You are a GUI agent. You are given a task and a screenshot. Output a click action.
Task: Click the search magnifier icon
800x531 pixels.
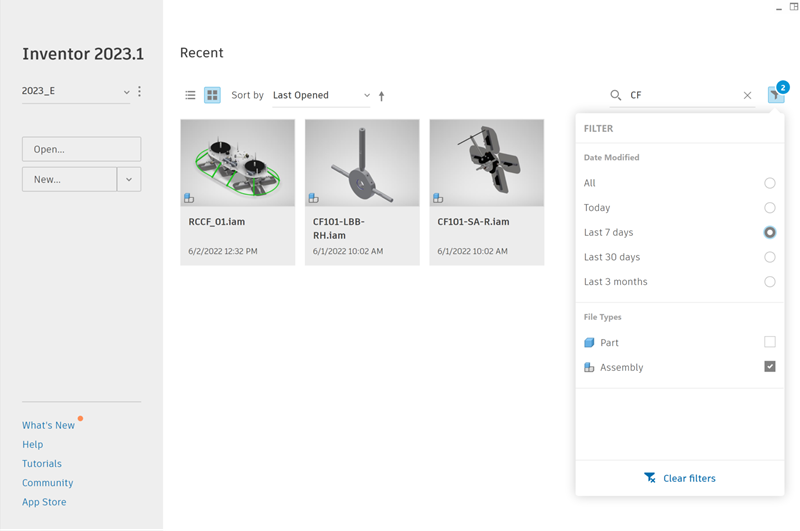[616, 96]
